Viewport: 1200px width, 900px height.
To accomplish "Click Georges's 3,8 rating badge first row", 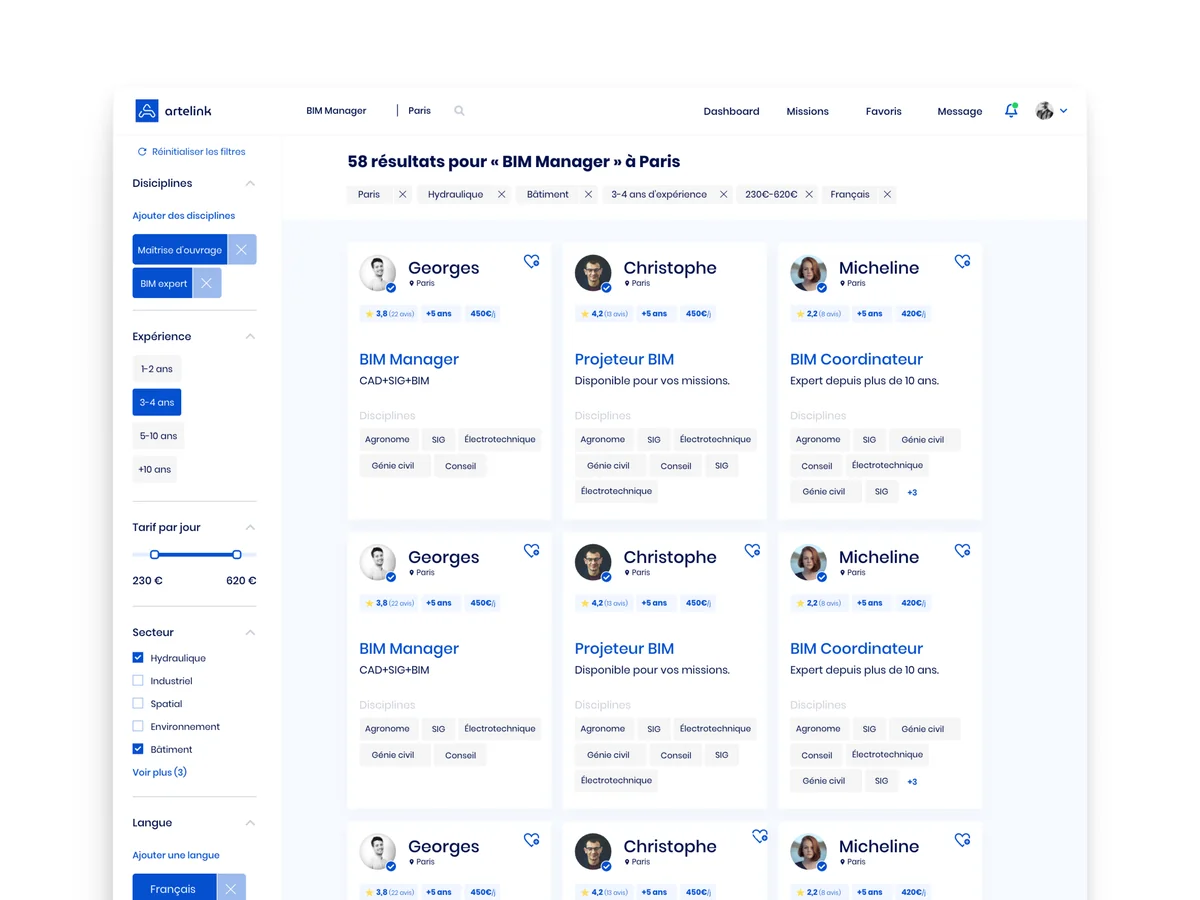I will point(389,313).
